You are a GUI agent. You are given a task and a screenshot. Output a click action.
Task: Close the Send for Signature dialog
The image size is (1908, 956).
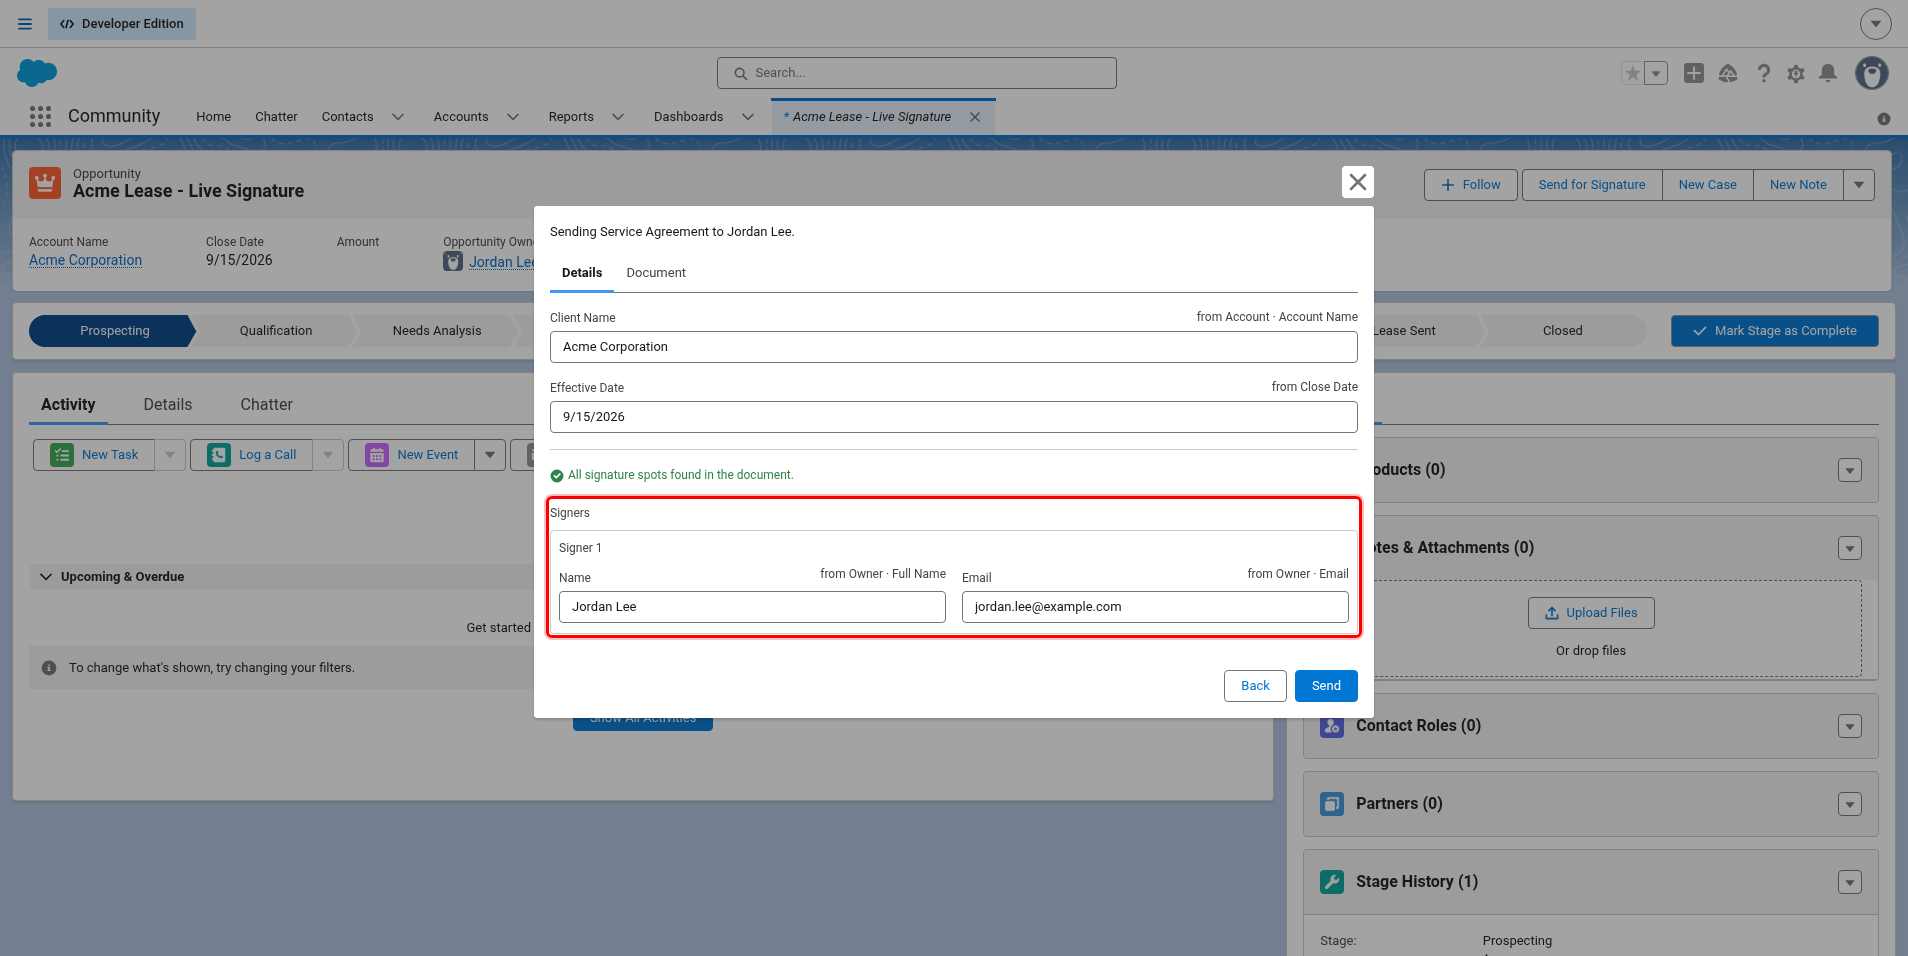[1357, 182]
